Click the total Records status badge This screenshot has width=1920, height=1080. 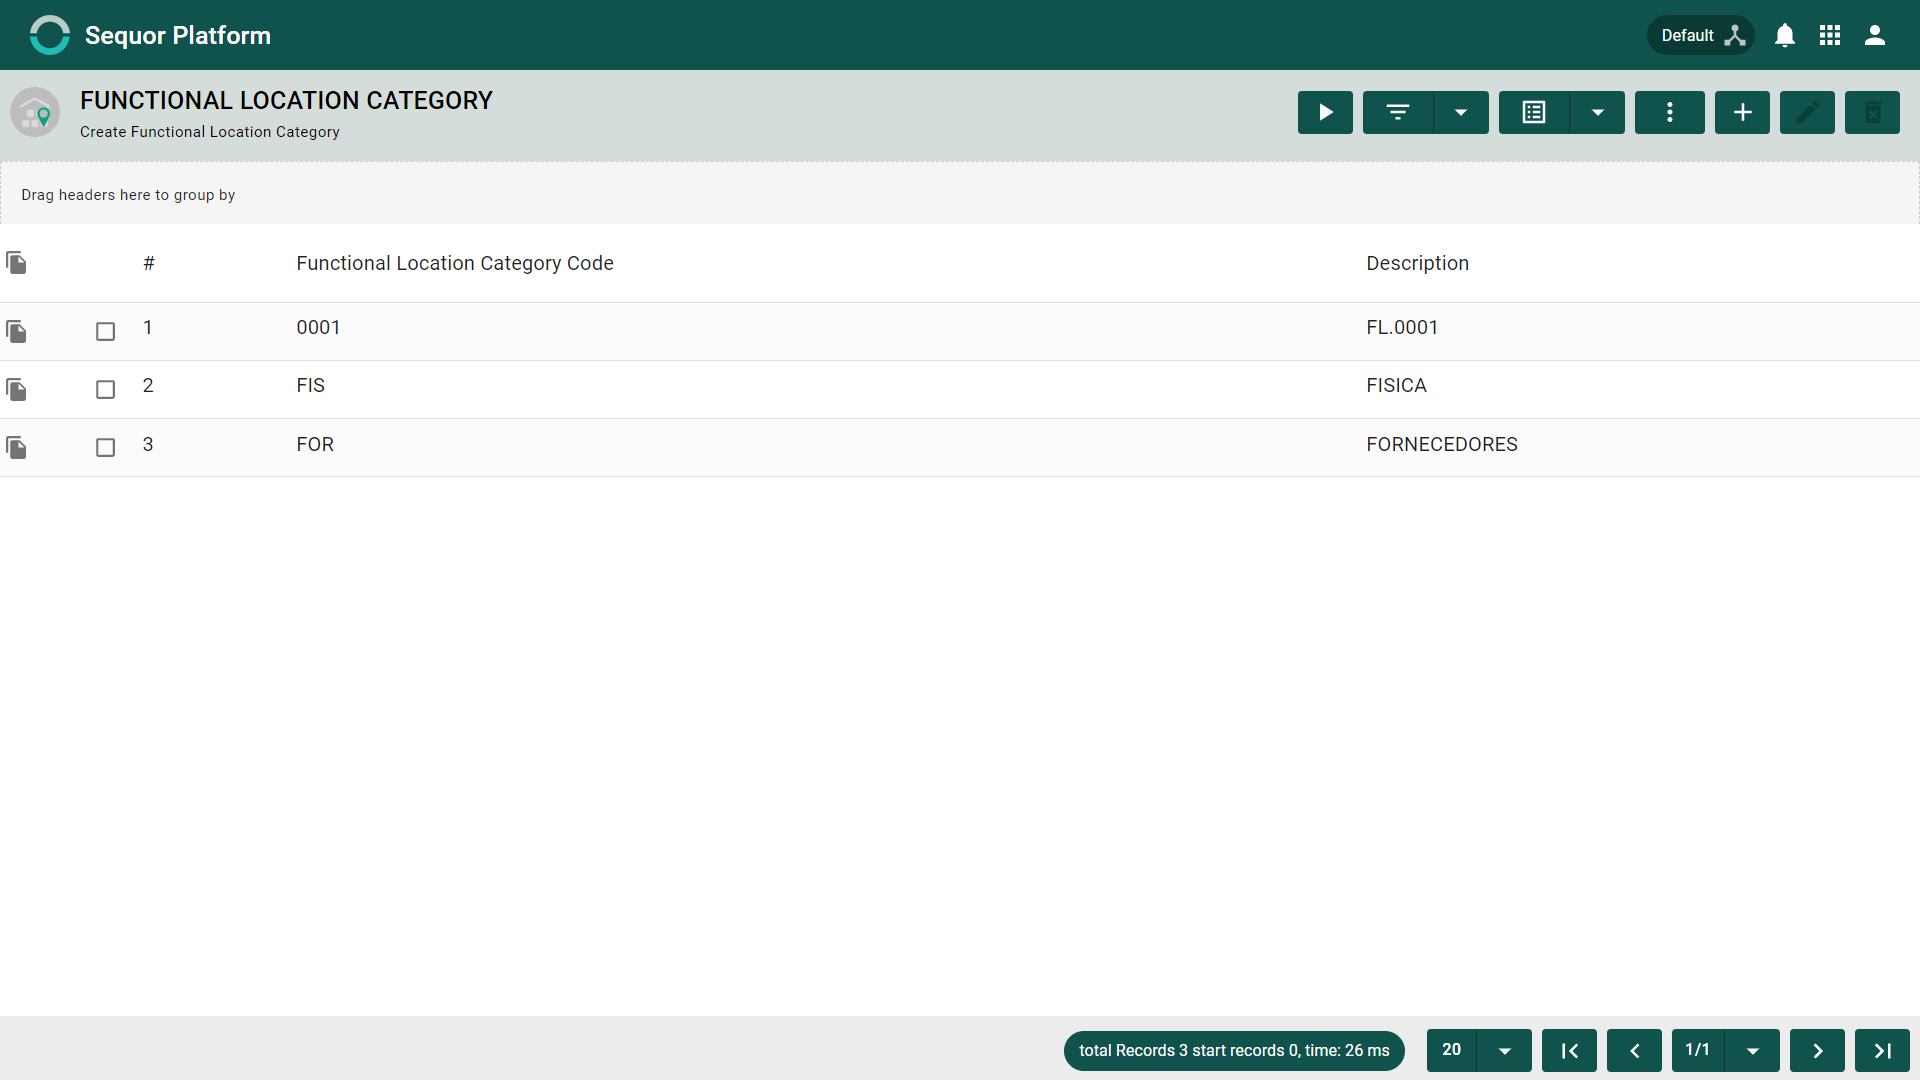tap(1234, 1051)
